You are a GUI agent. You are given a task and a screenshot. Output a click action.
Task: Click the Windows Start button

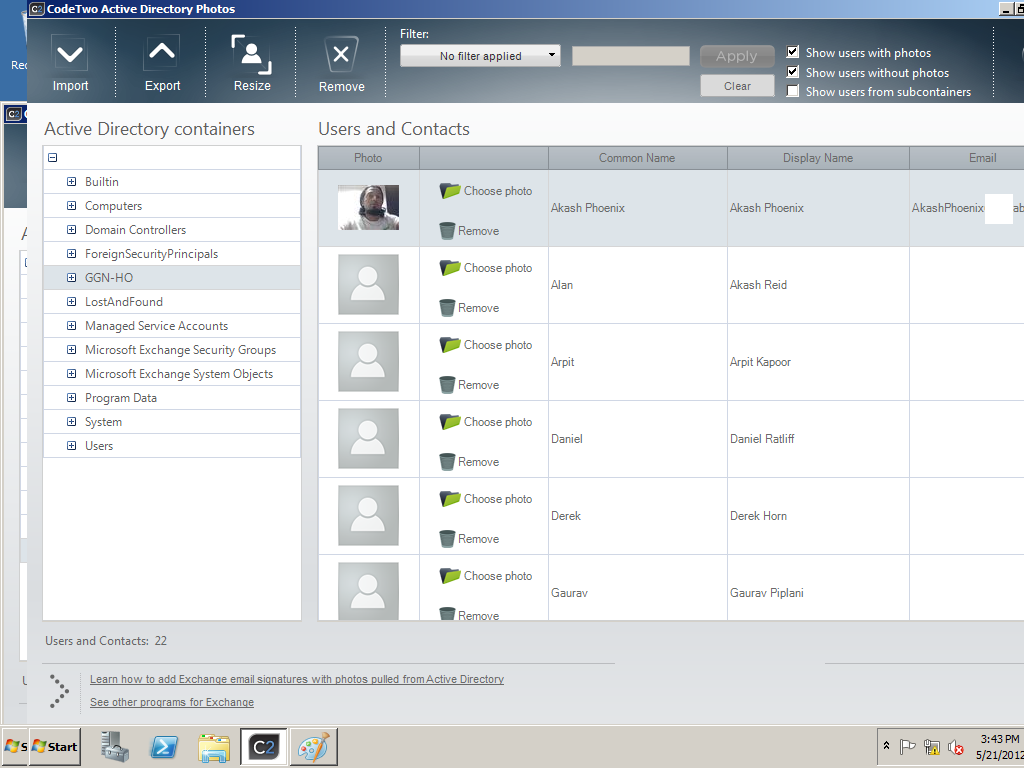(x=55, y=746)
